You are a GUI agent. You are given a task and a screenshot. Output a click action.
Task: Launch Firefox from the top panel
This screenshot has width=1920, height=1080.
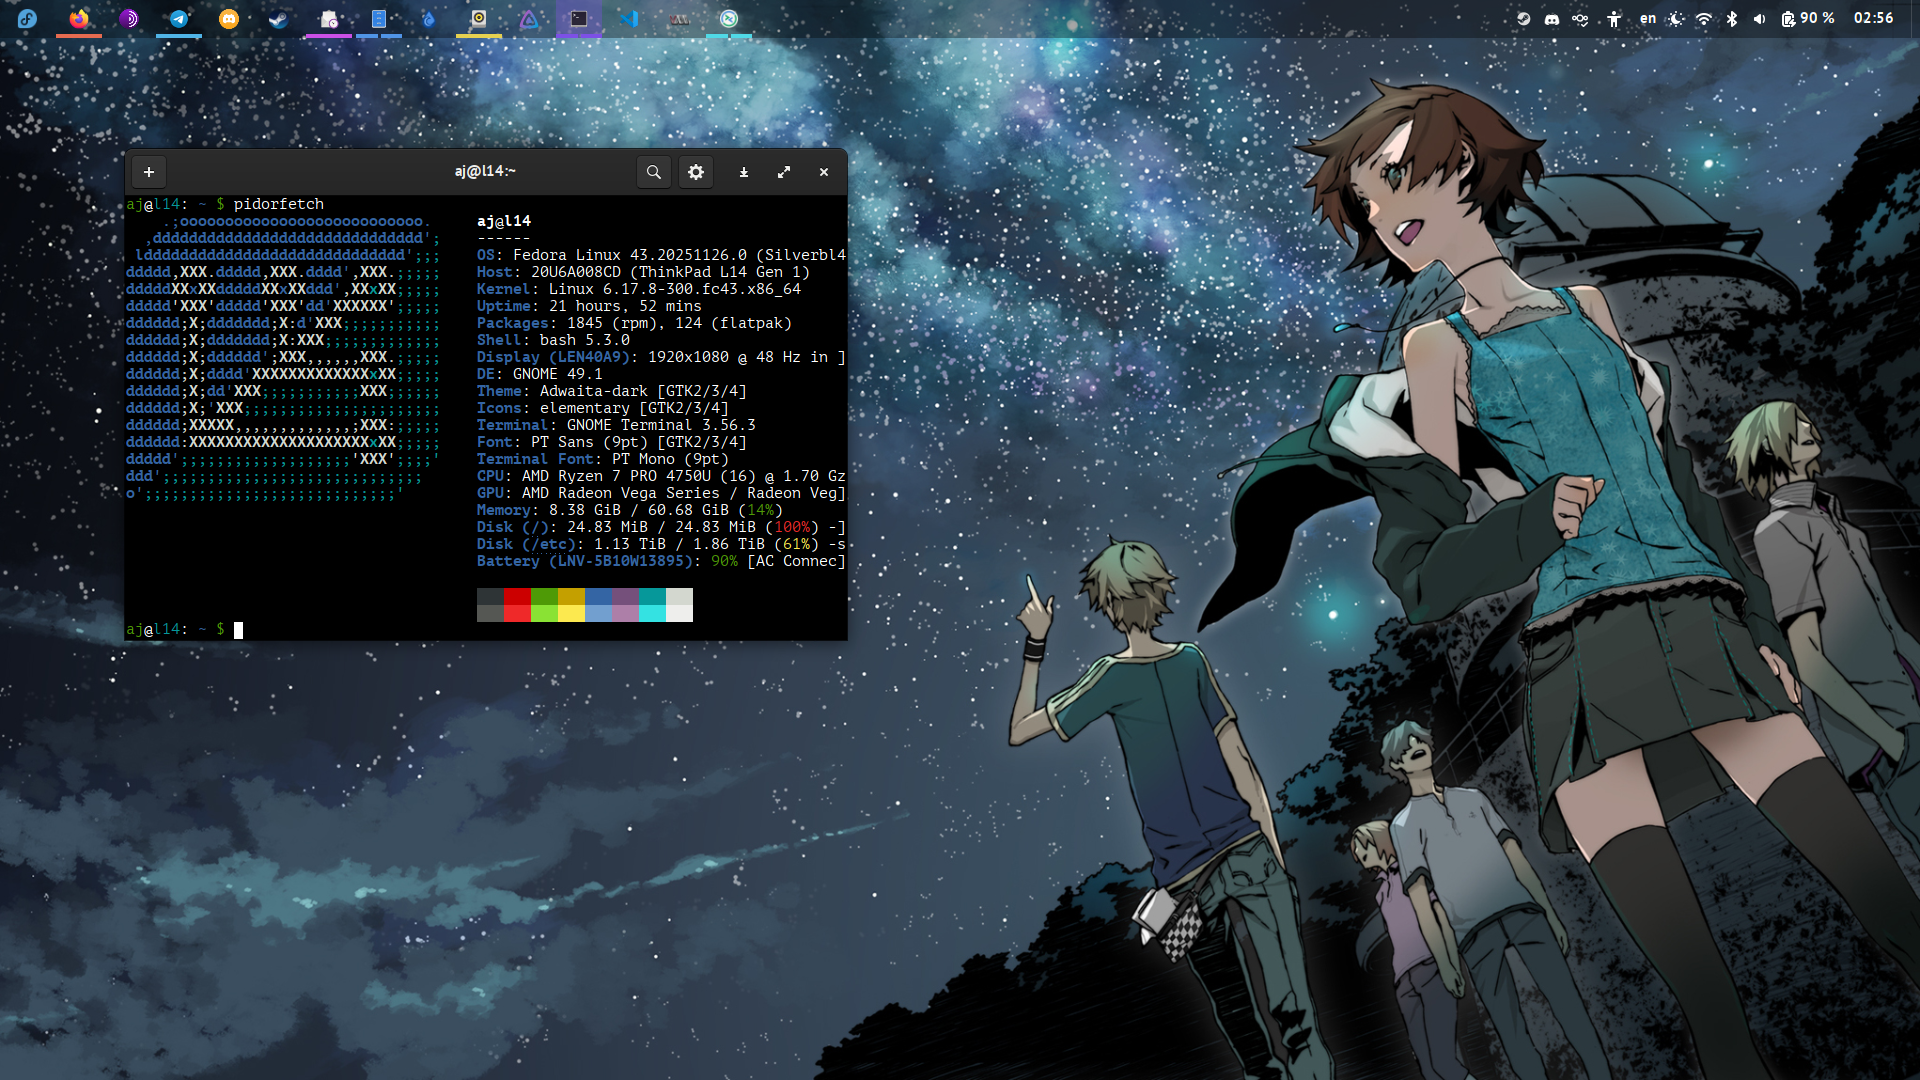pos(79,18)
